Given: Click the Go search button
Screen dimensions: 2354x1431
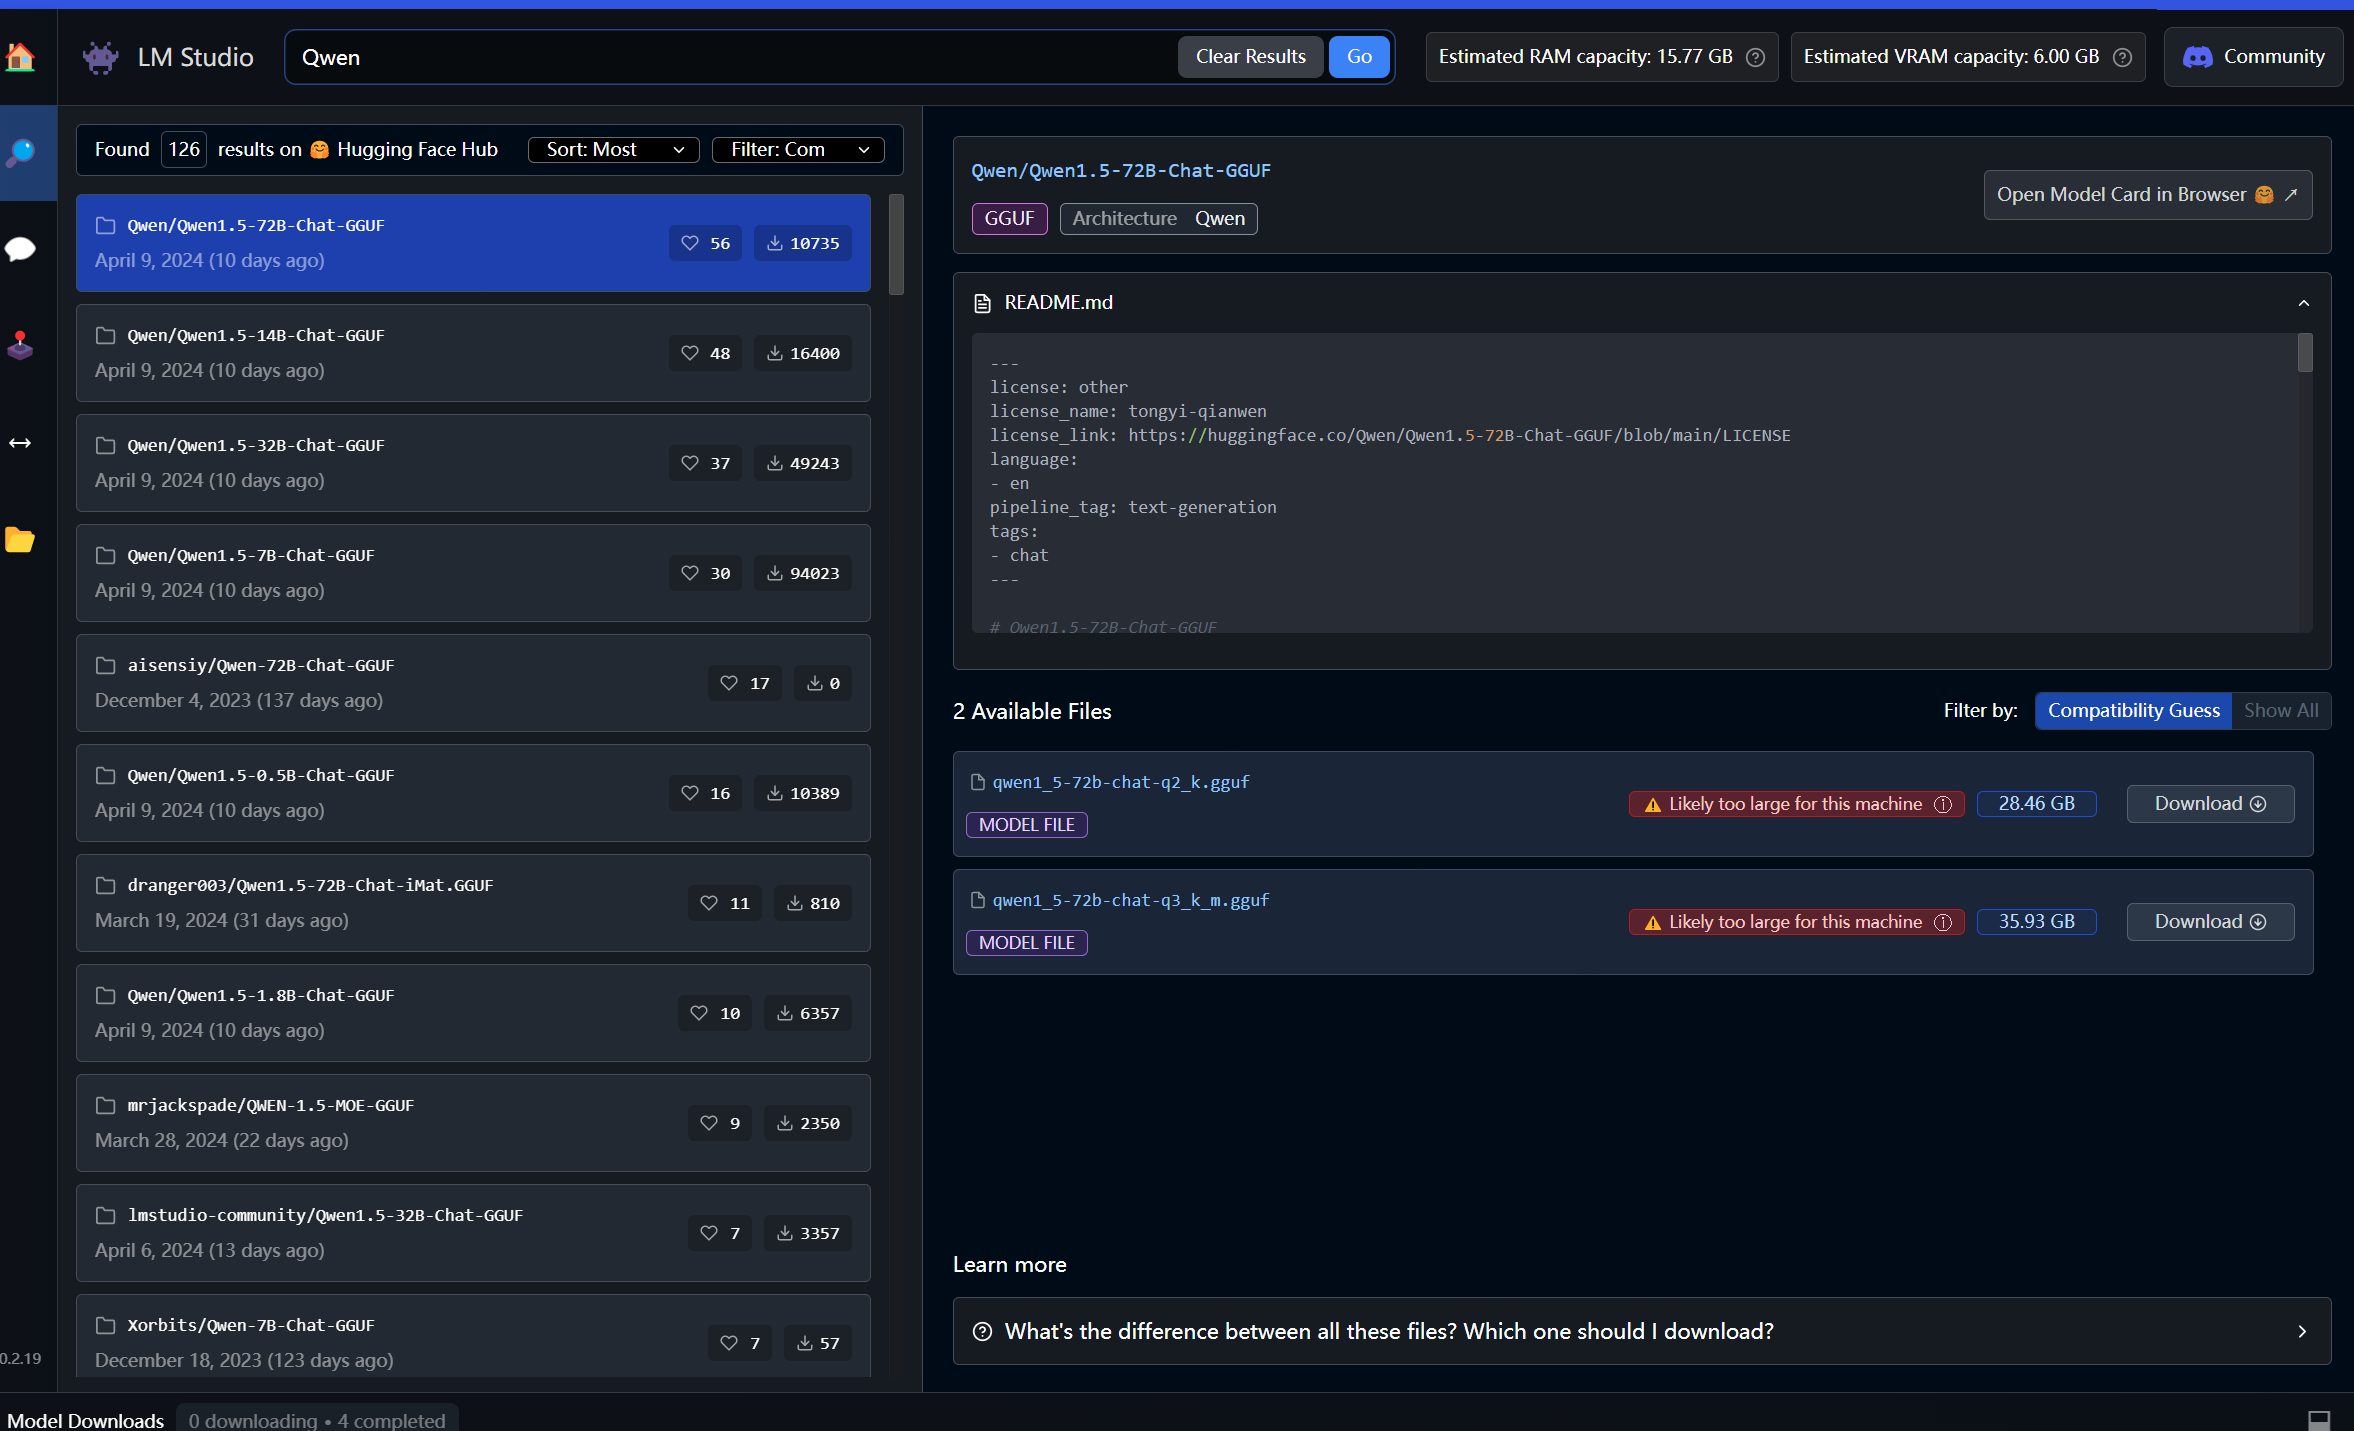Looking at the screenshot, I should tap(1359, 57).
